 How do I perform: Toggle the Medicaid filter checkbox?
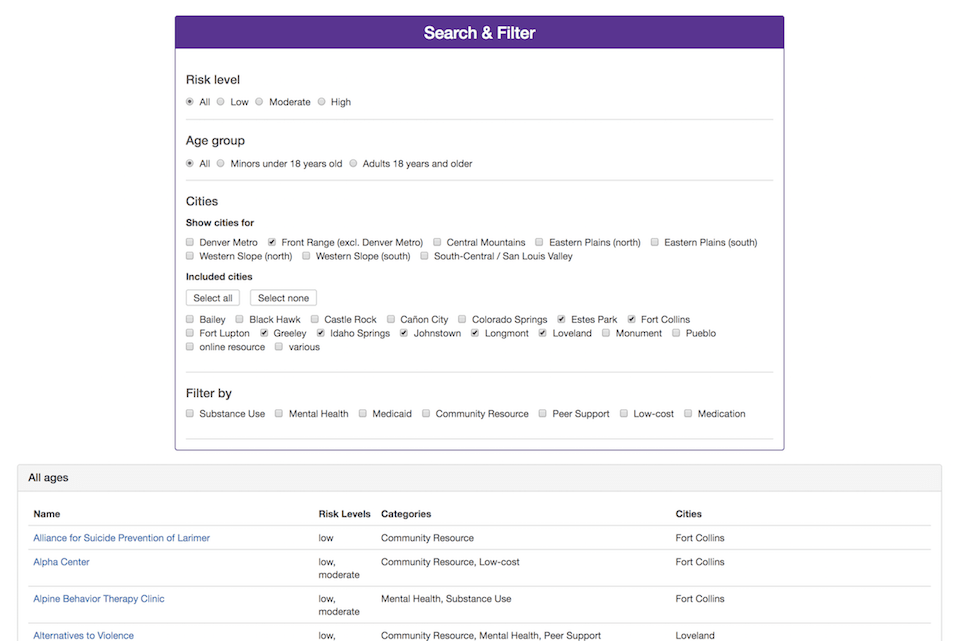[x=362, y=414]
